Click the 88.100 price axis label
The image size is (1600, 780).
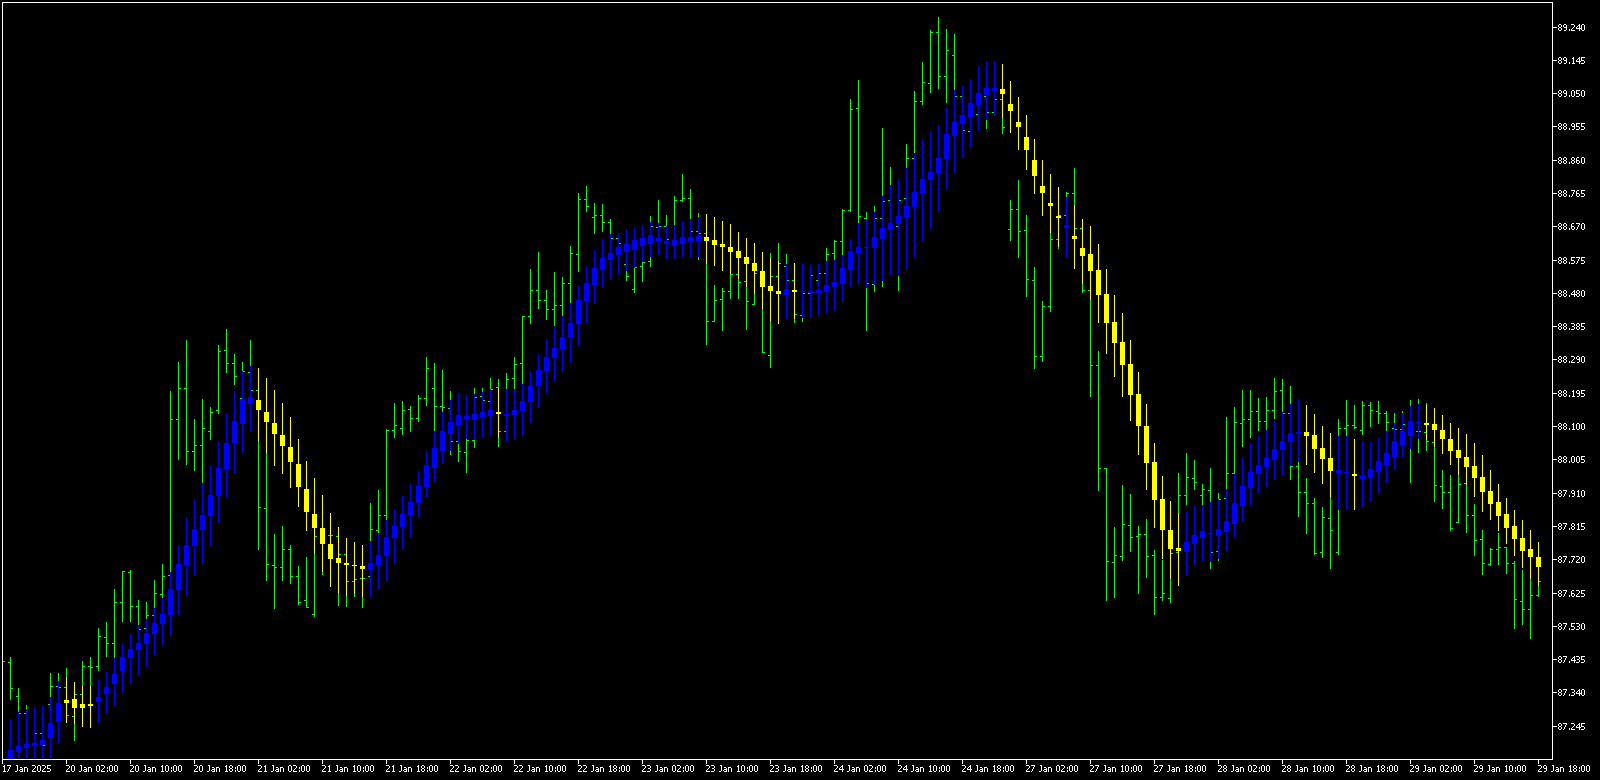tap(1571, 427)
